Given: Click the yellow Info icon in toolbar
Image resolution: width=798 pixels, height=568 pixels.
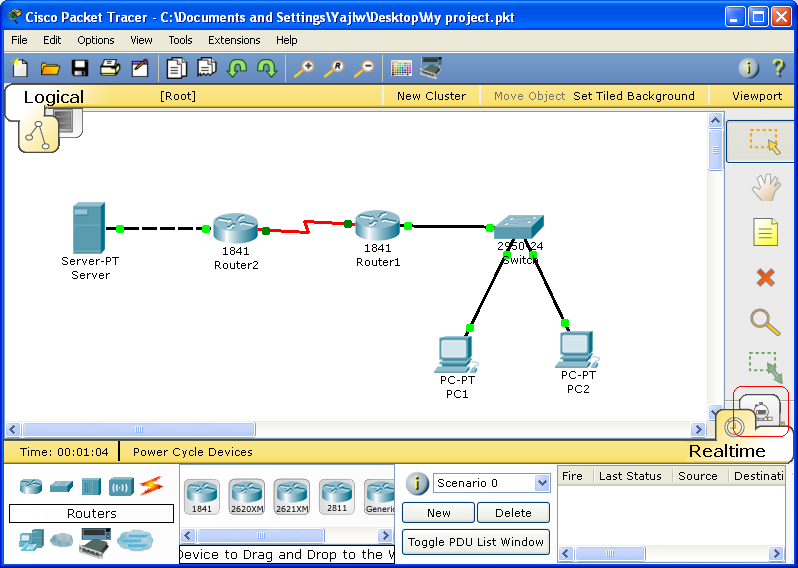Looking at the screenshot, I should click(x=749, y=68).
